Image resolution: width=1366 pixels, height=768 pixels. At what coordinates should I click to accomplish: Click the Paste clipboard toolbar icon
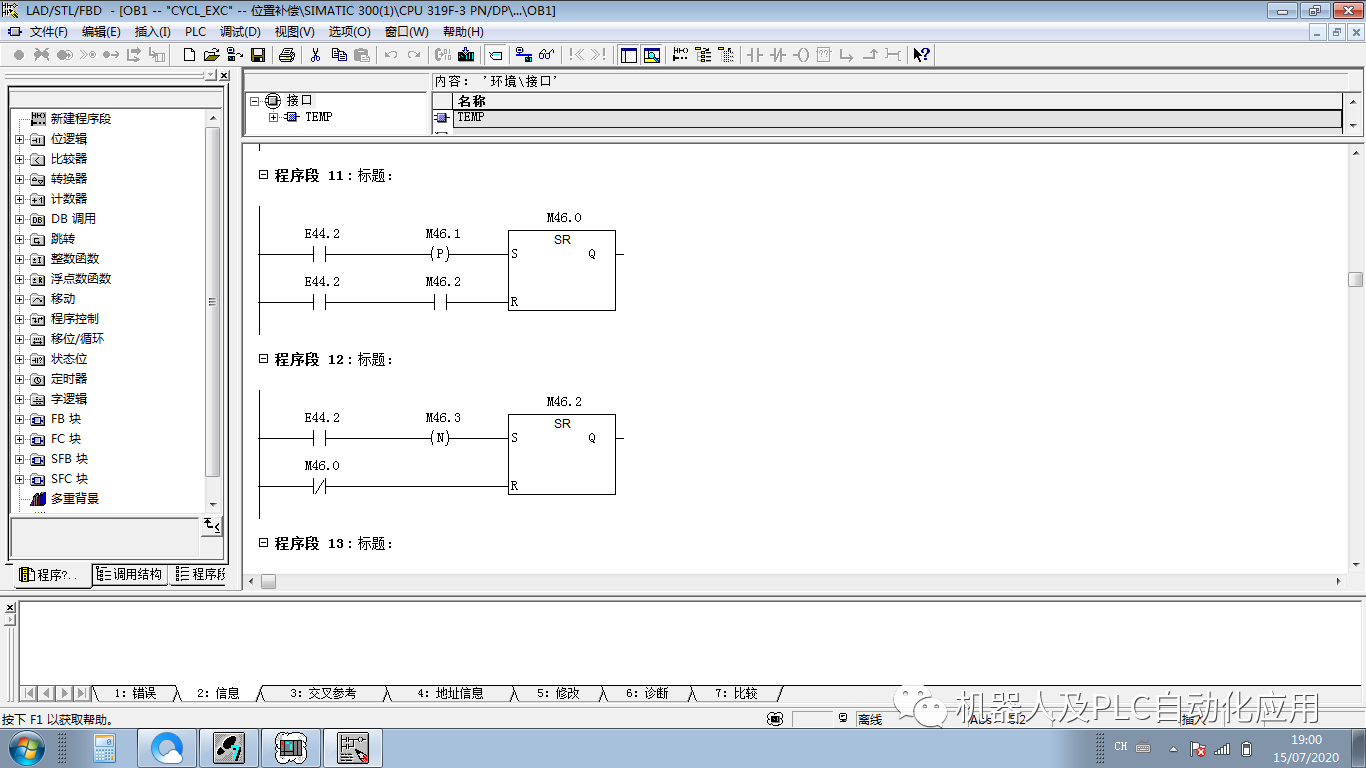pos(362,55)
